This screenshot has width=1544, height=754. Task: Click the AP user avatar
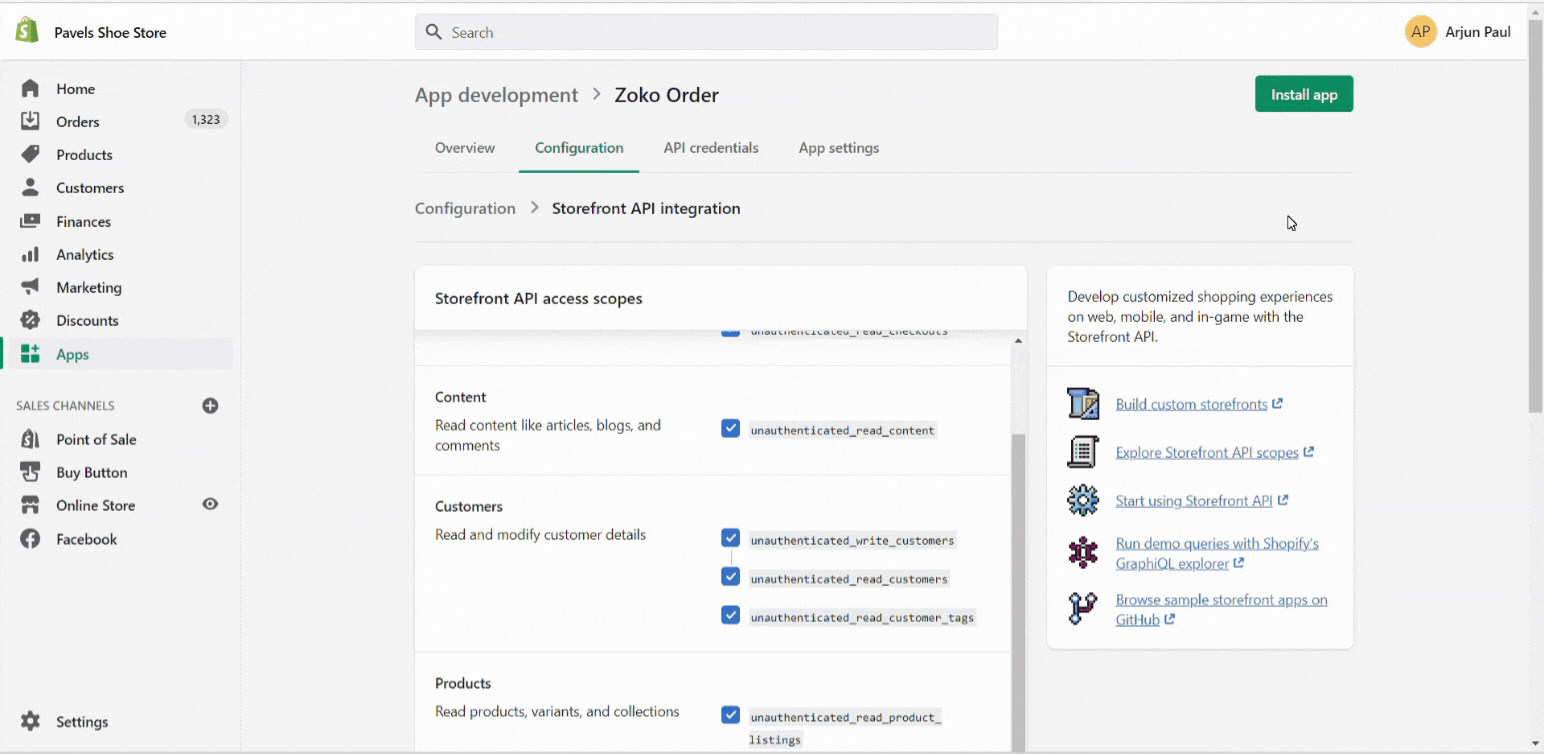pos(1421,31)
